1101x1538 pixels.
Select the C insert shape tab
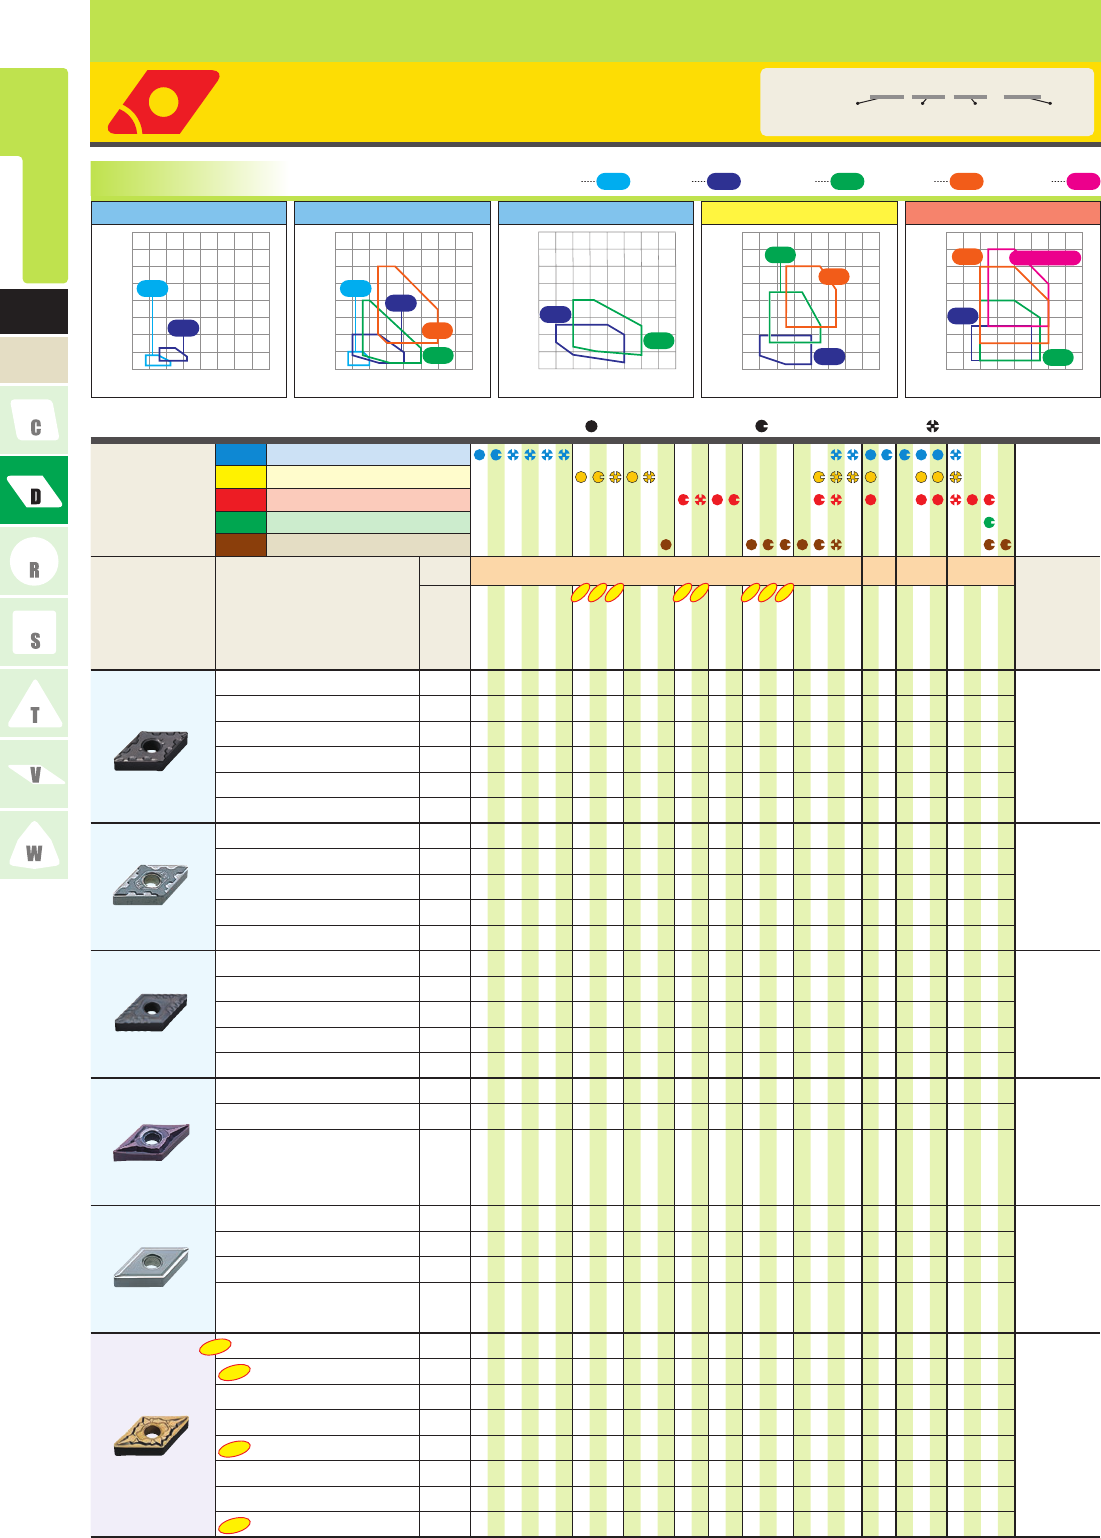pyautogui.click(x=34, y=422)
